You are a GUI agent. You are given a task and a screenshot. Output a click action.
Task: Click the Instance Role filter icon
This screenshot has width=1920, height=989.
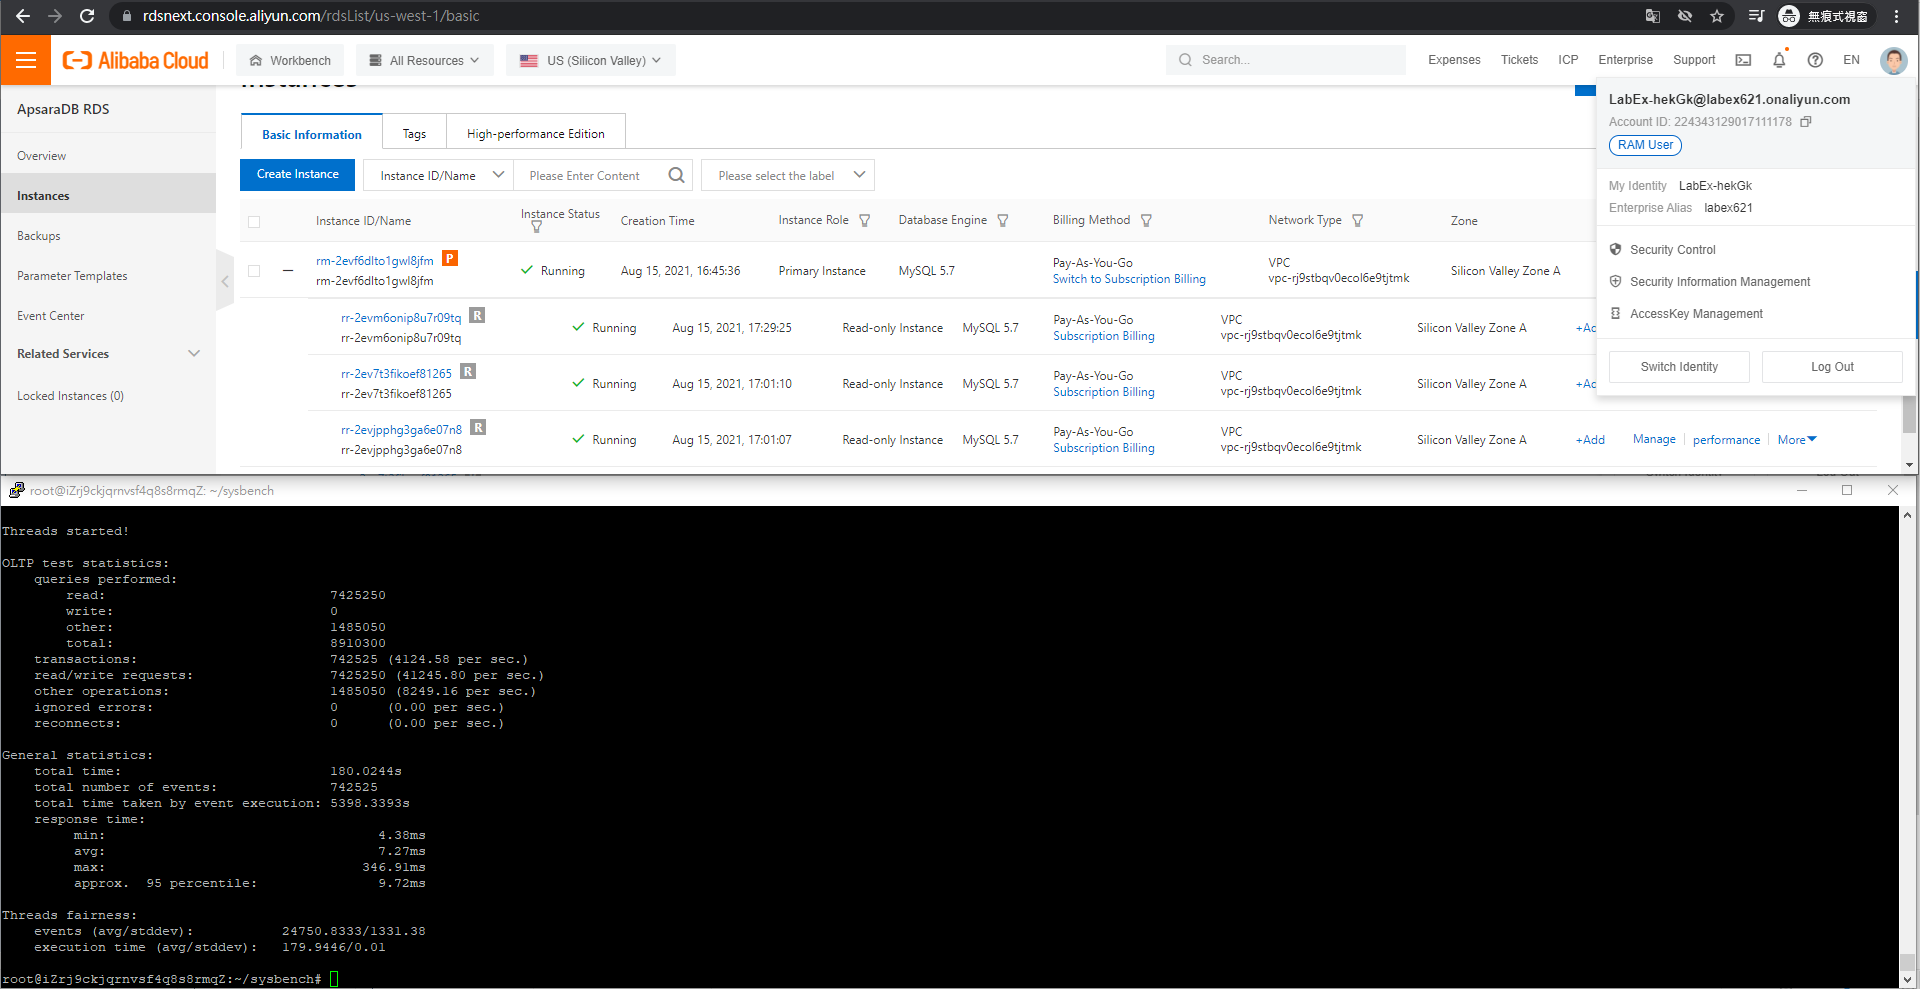click(865, 221)
